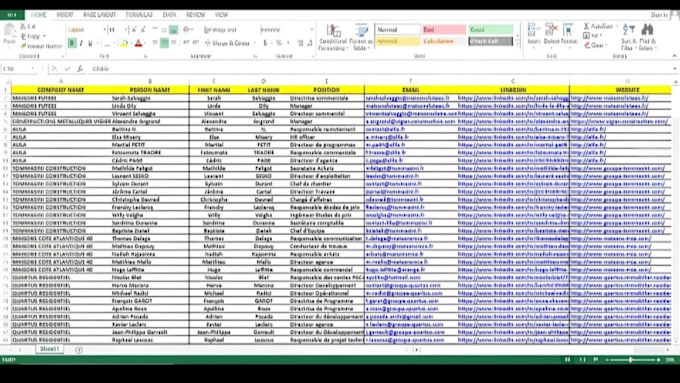Switch to the INSERT tab
Image resolution: width=680 pixels, height=383 pixels.
[65, 15]
